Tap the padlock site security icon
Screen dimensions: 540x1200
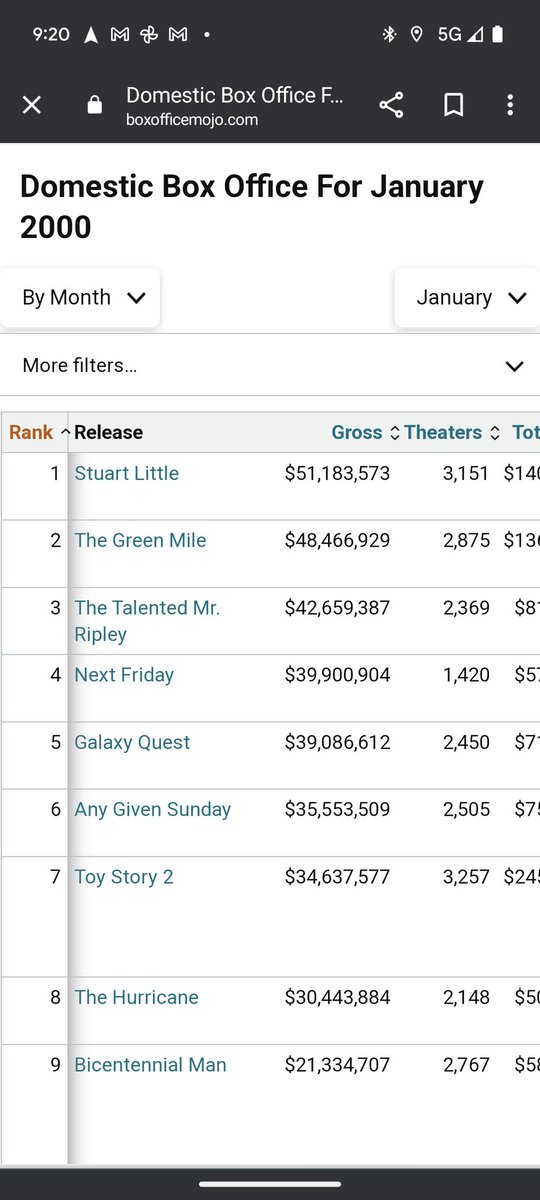tap(94, 105)
